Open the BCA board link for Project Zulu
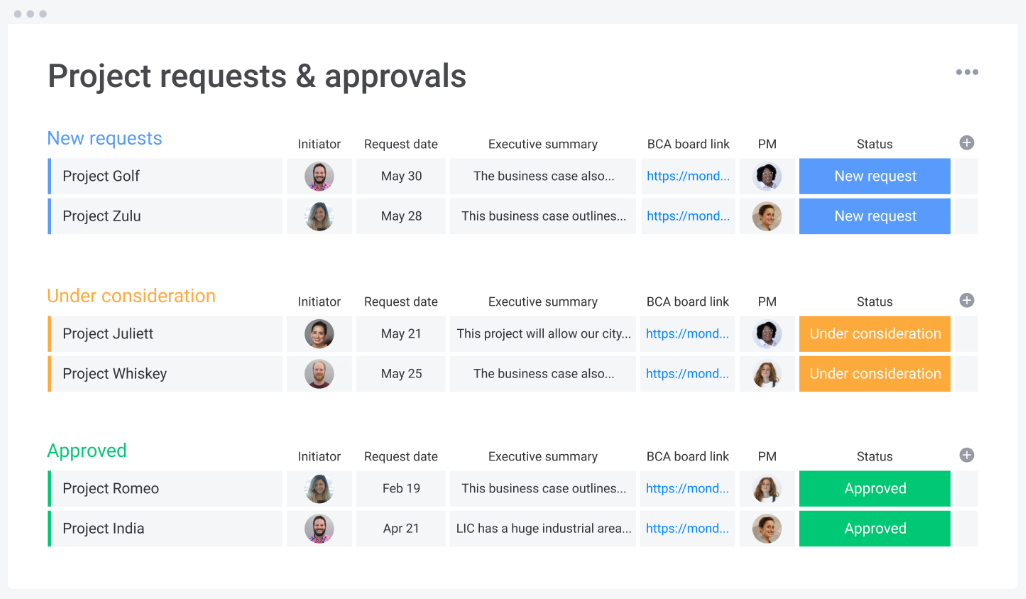This screenshot has height=599, width=1026. coord(688,216)
